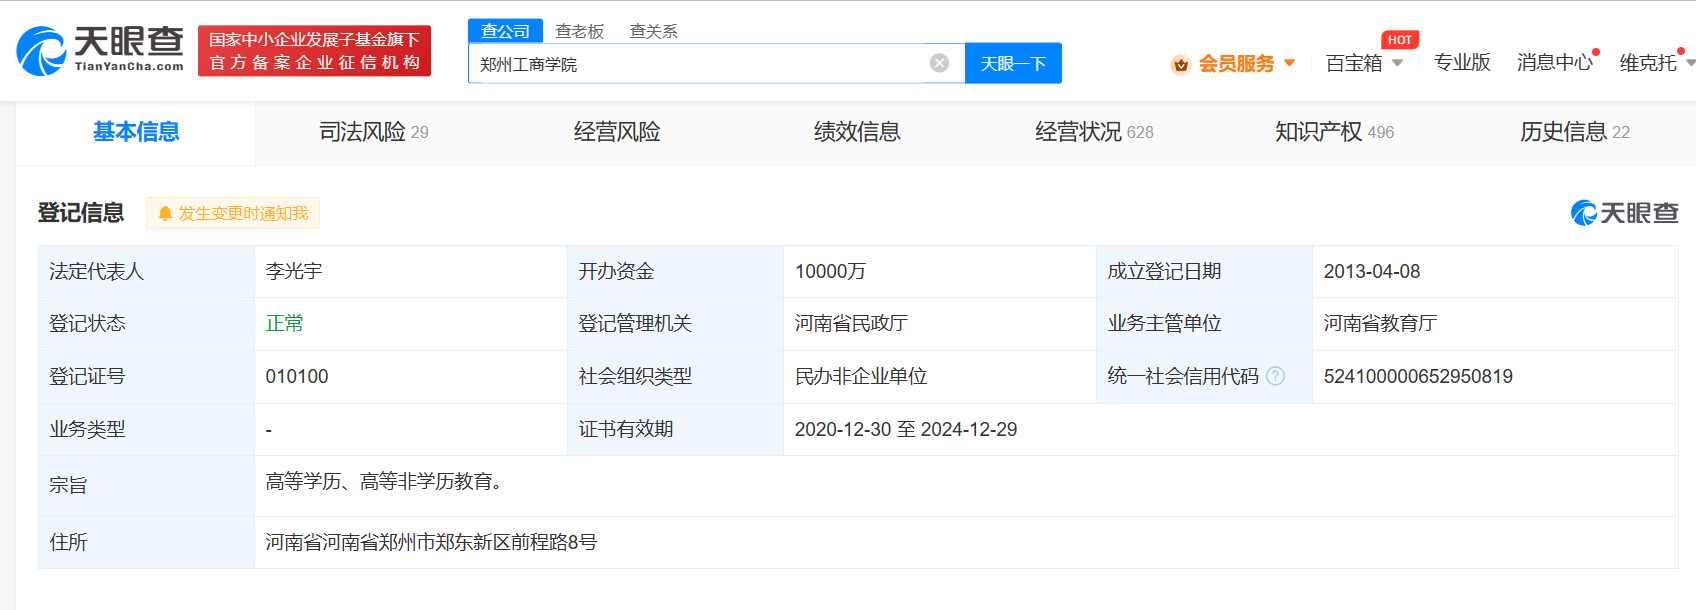
Task: Expand the 百宝箱 dropdown arrow
Action: pos(1397,63)
